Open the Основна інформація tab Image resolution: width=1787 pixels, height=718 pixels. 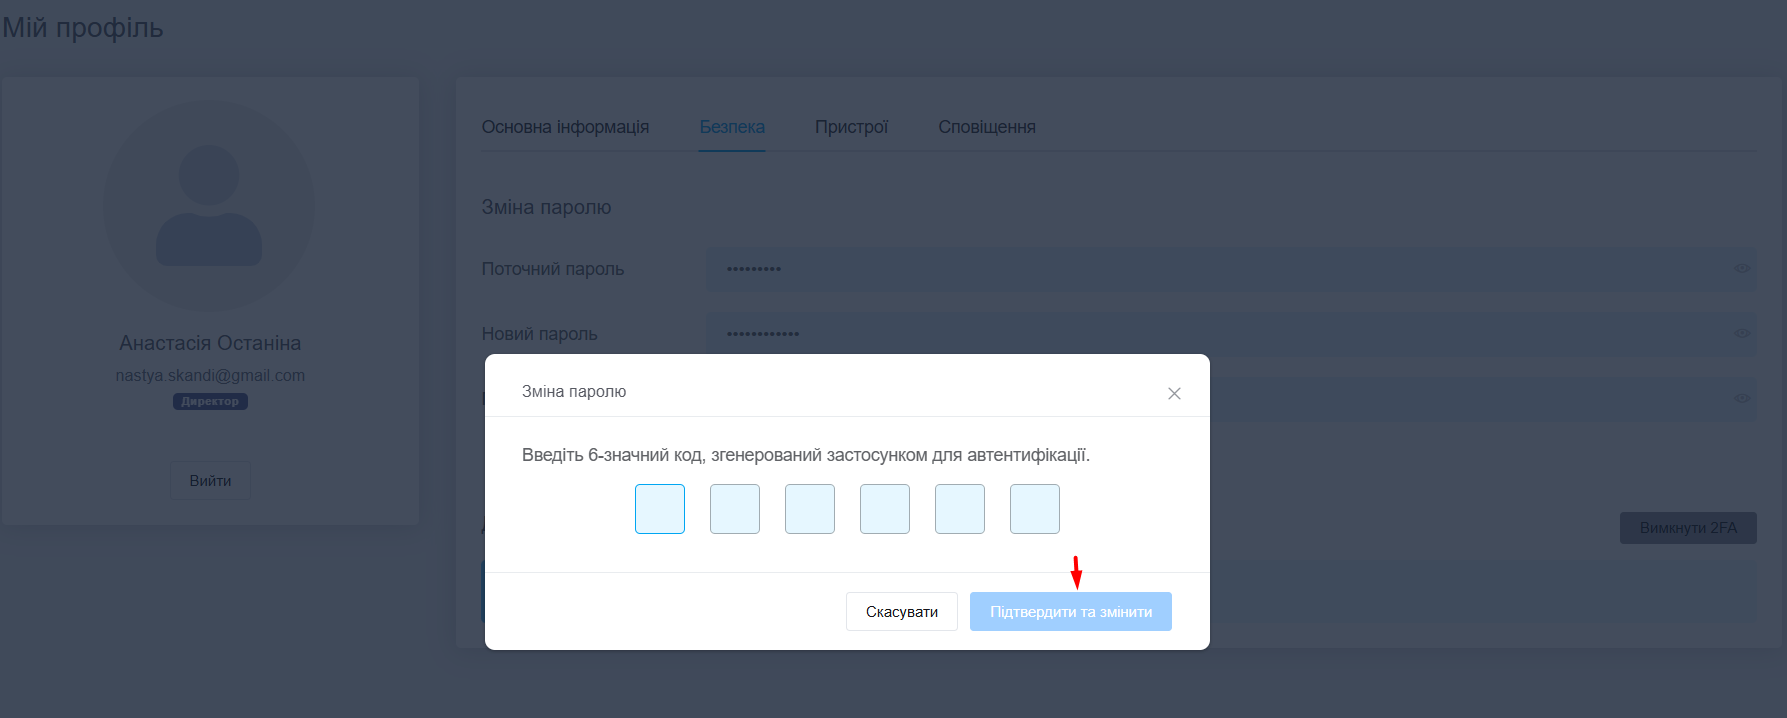coord(565,127)
